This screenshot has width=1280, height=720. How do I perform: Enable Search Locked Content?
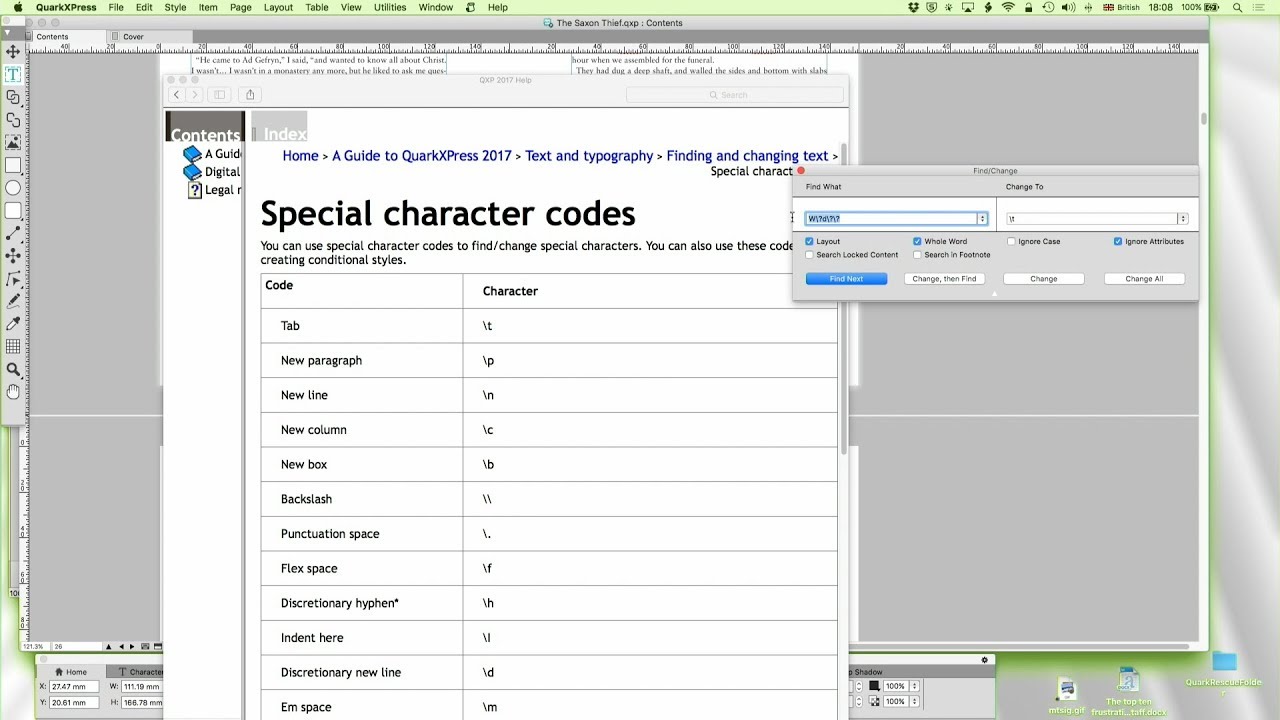[810, 255]
